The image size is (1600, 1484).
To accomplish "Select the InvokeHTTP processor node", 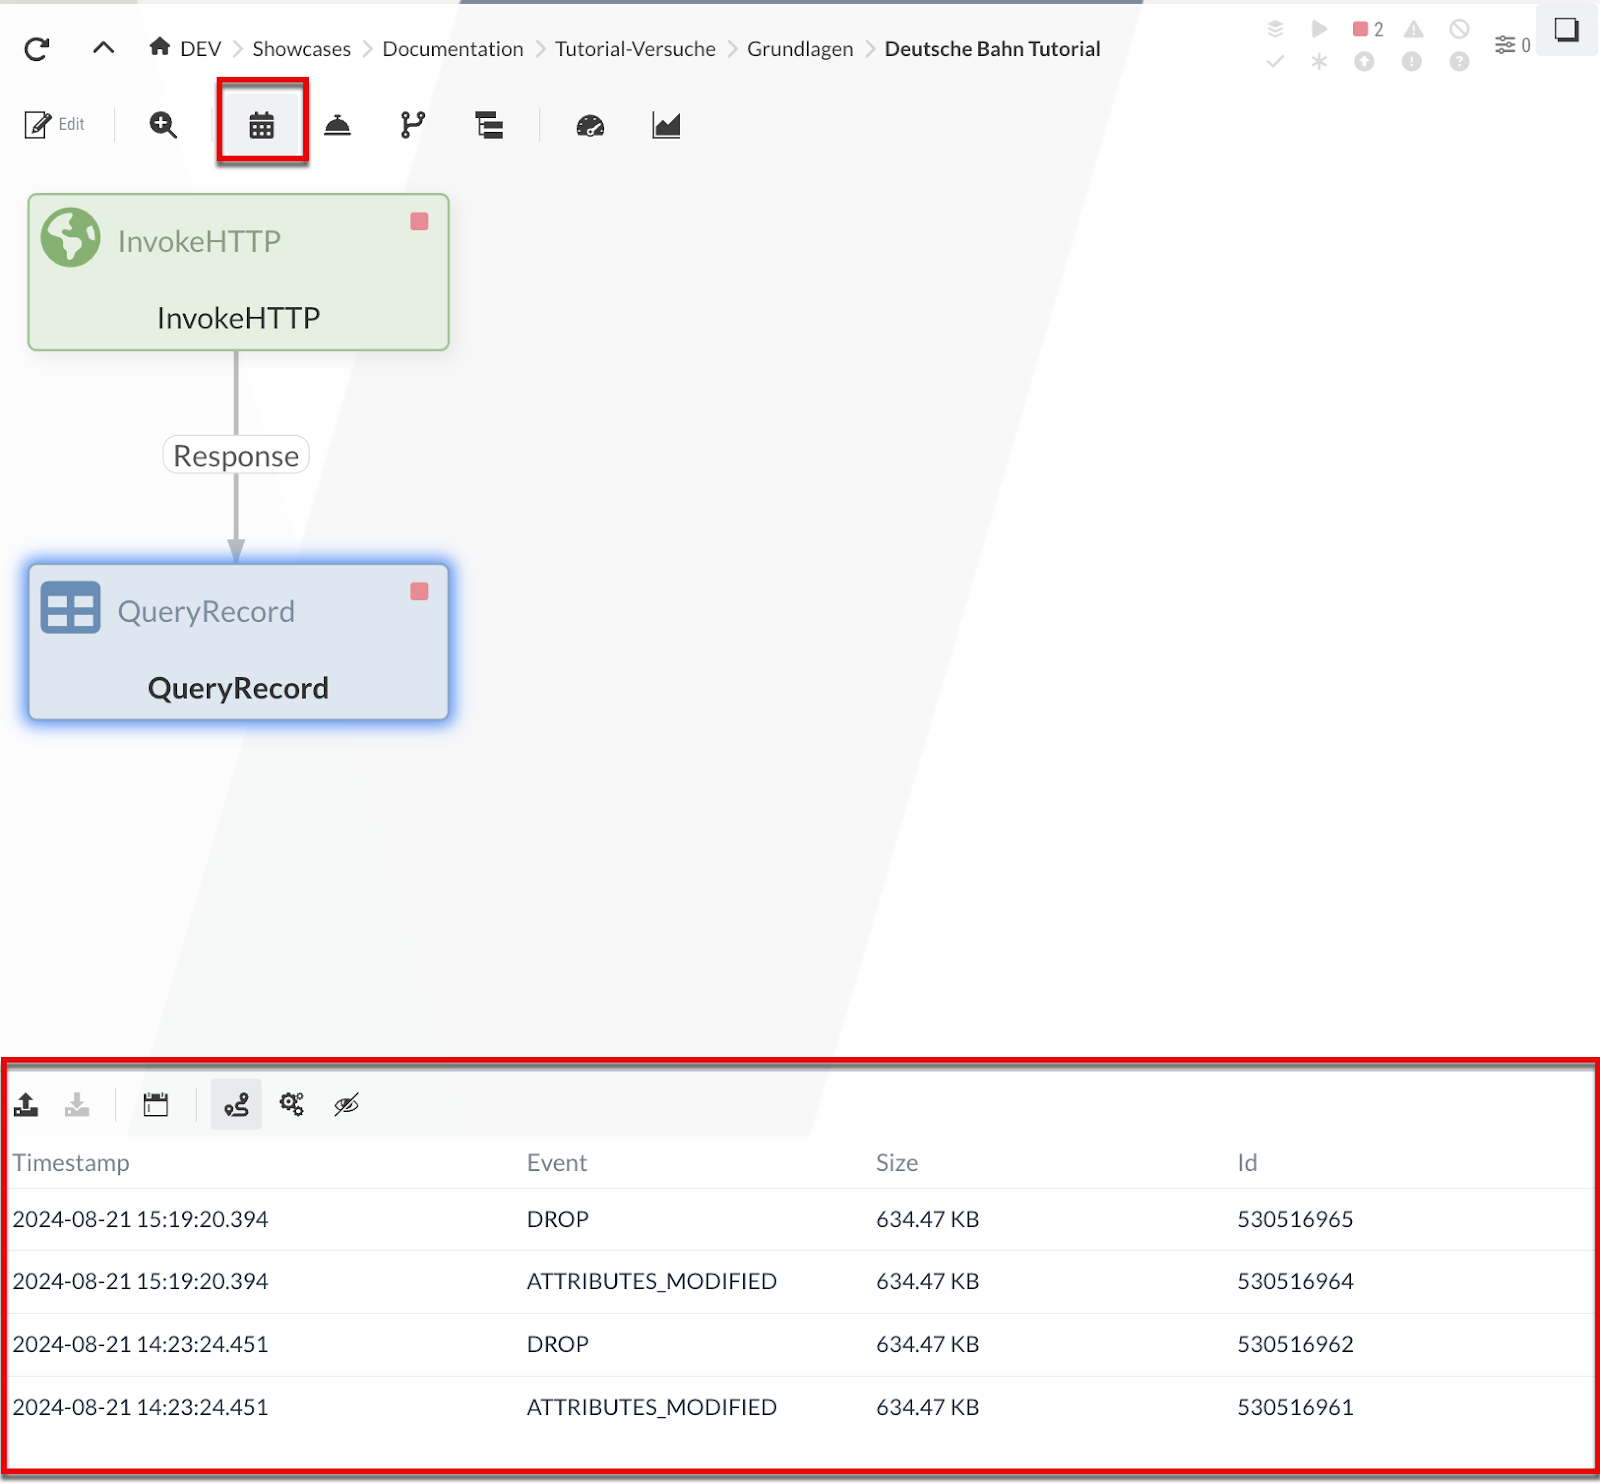I will pos(238,272).
